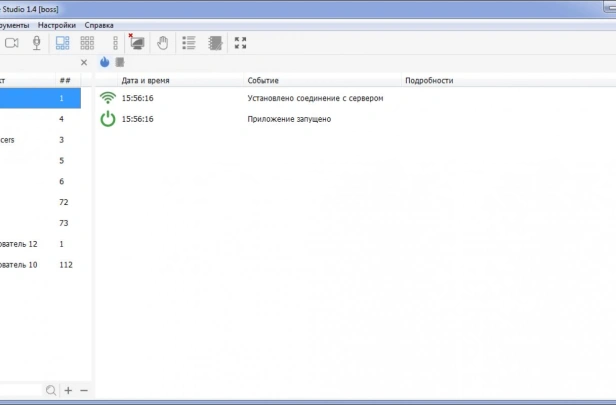Image resolution: width=616 pixels, height=405 pixels.
Task: Close the side panel with X
Action: [84, 62]
